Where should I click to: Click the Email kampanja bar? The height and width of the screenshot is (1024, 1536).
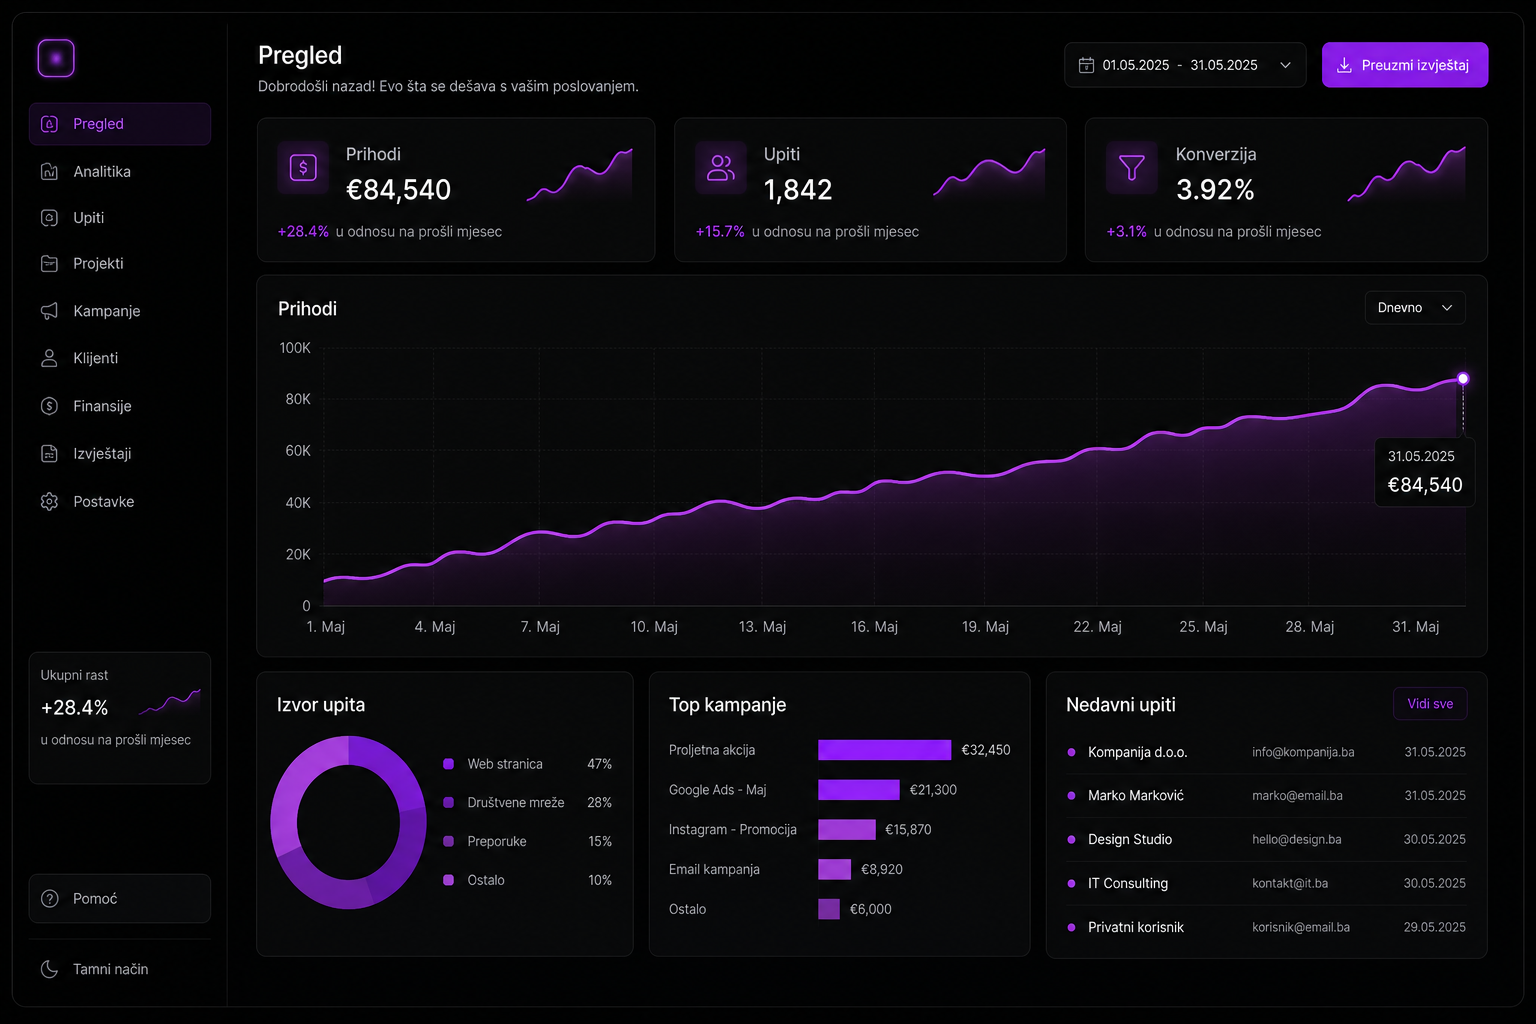click(835, 869)
